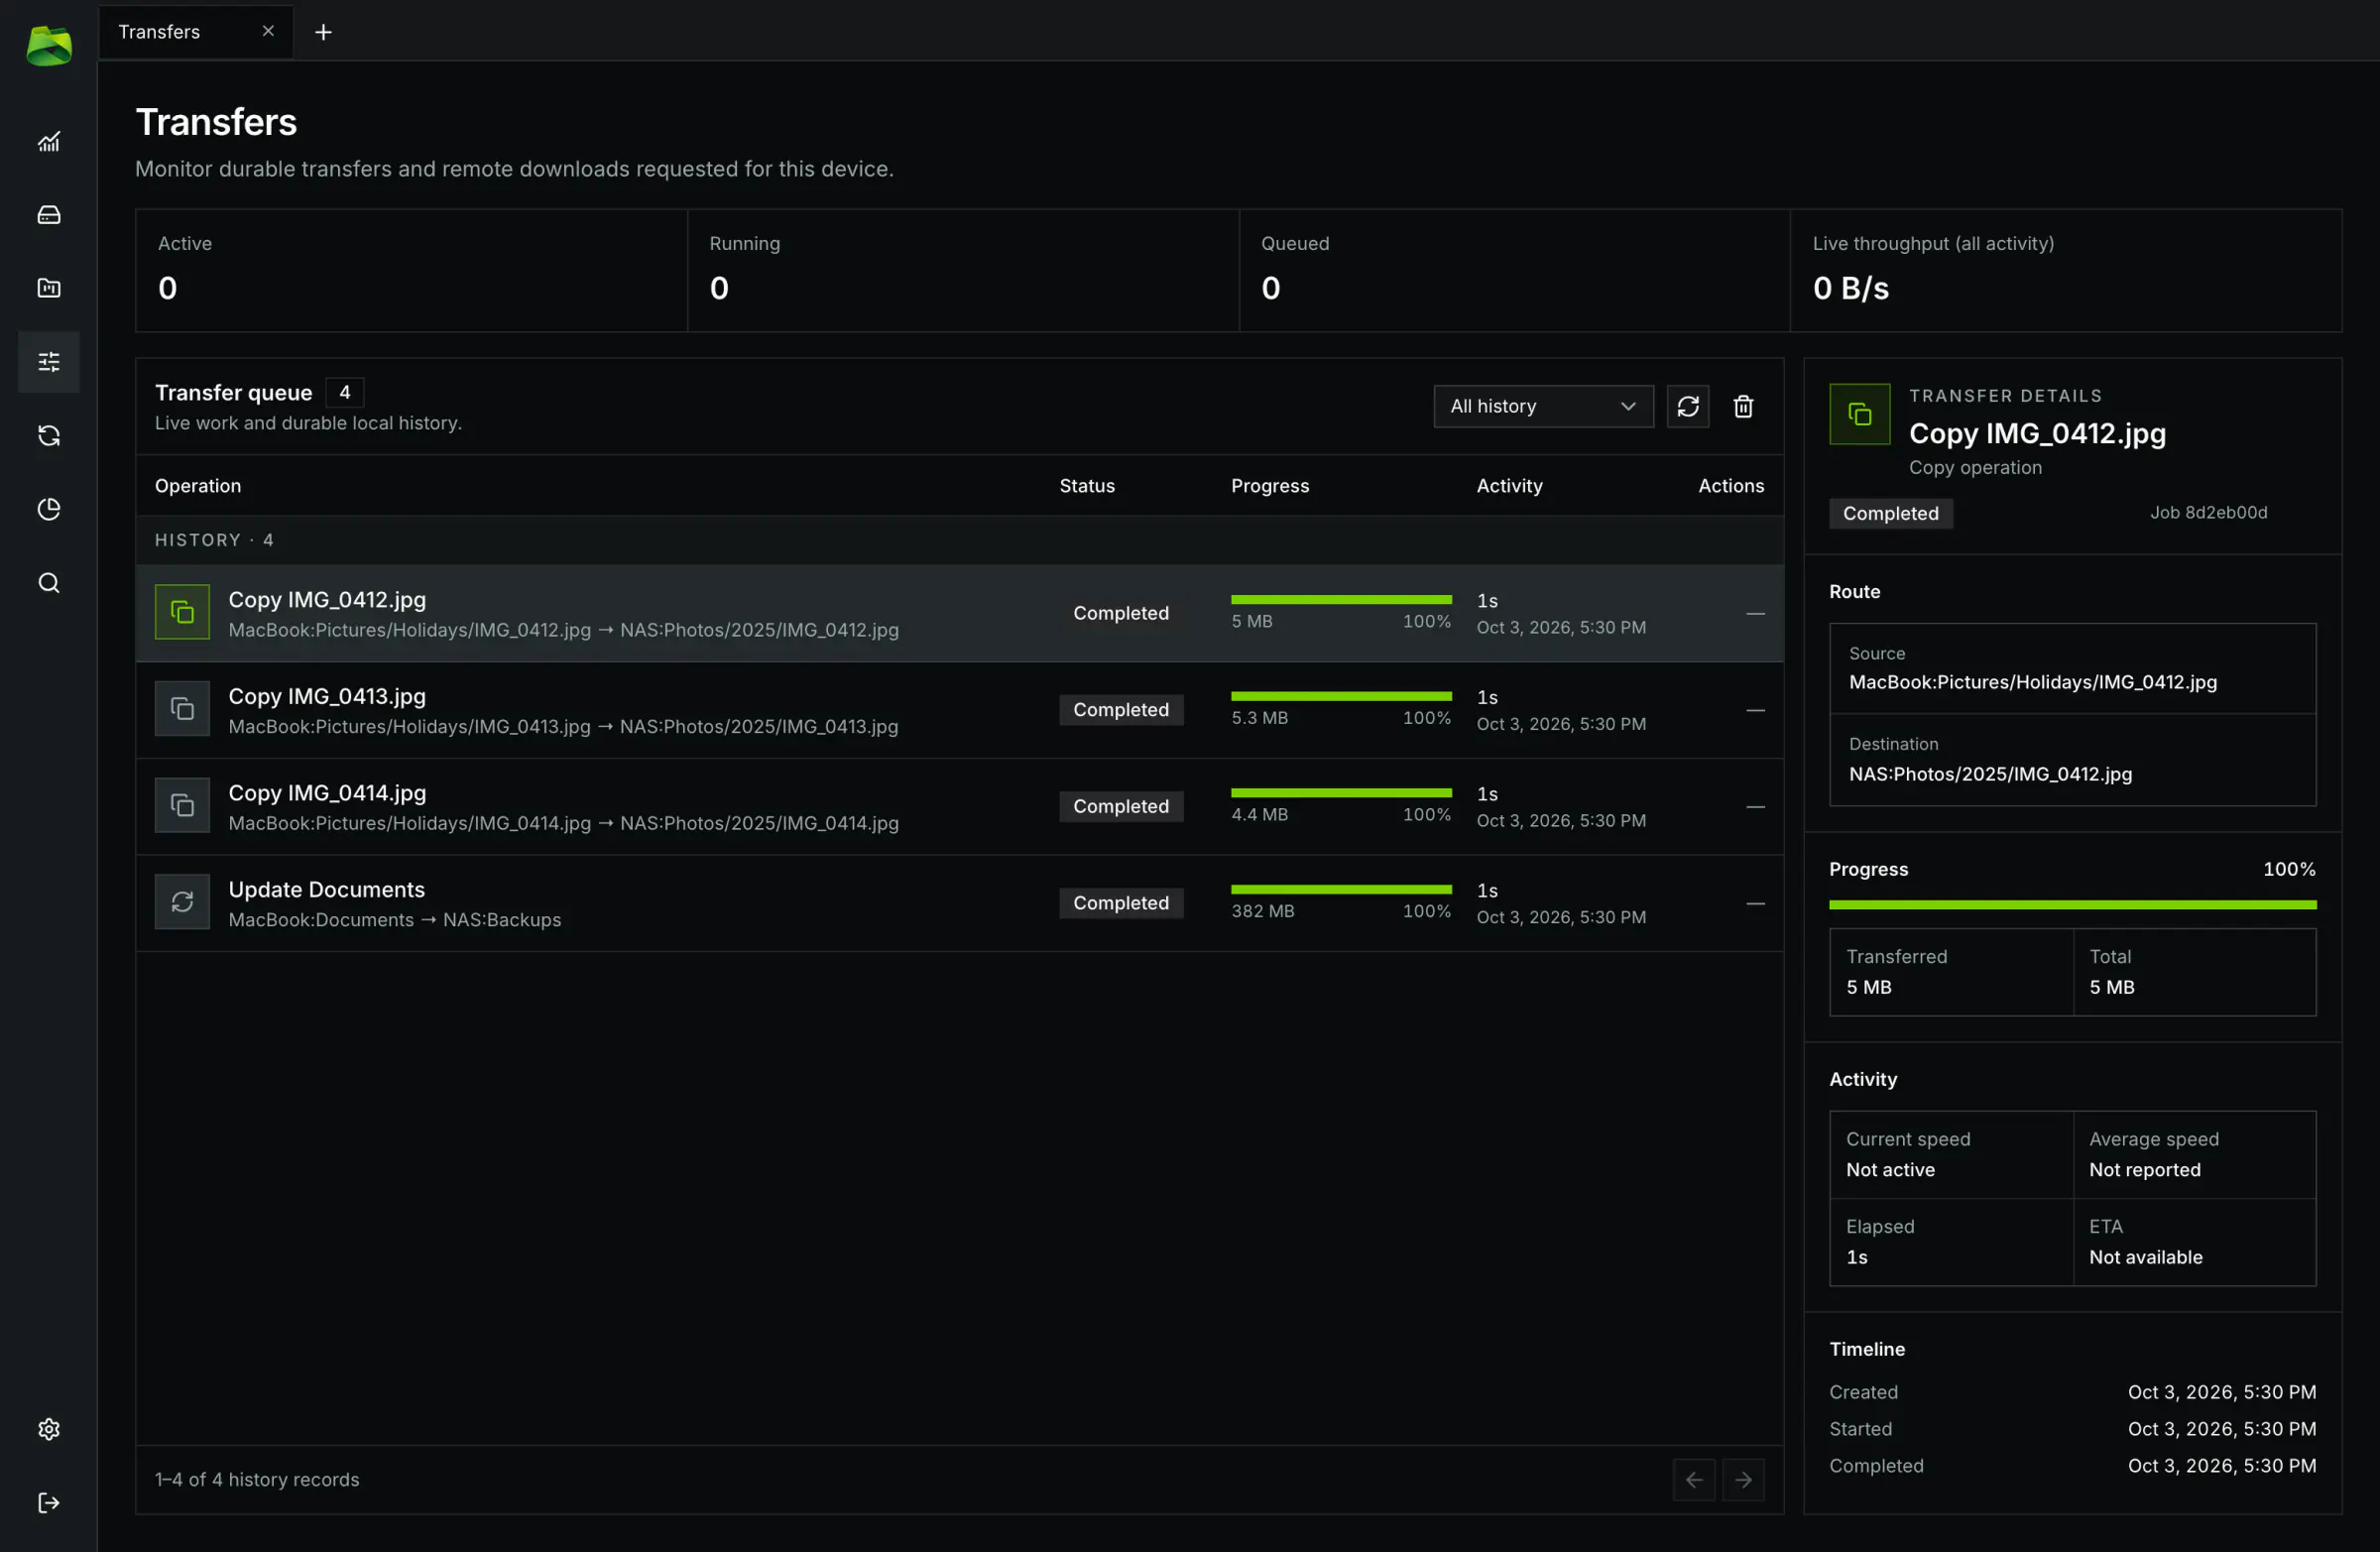
Task: Click the sign out icon in sidebar
Action: [48, 1502]
